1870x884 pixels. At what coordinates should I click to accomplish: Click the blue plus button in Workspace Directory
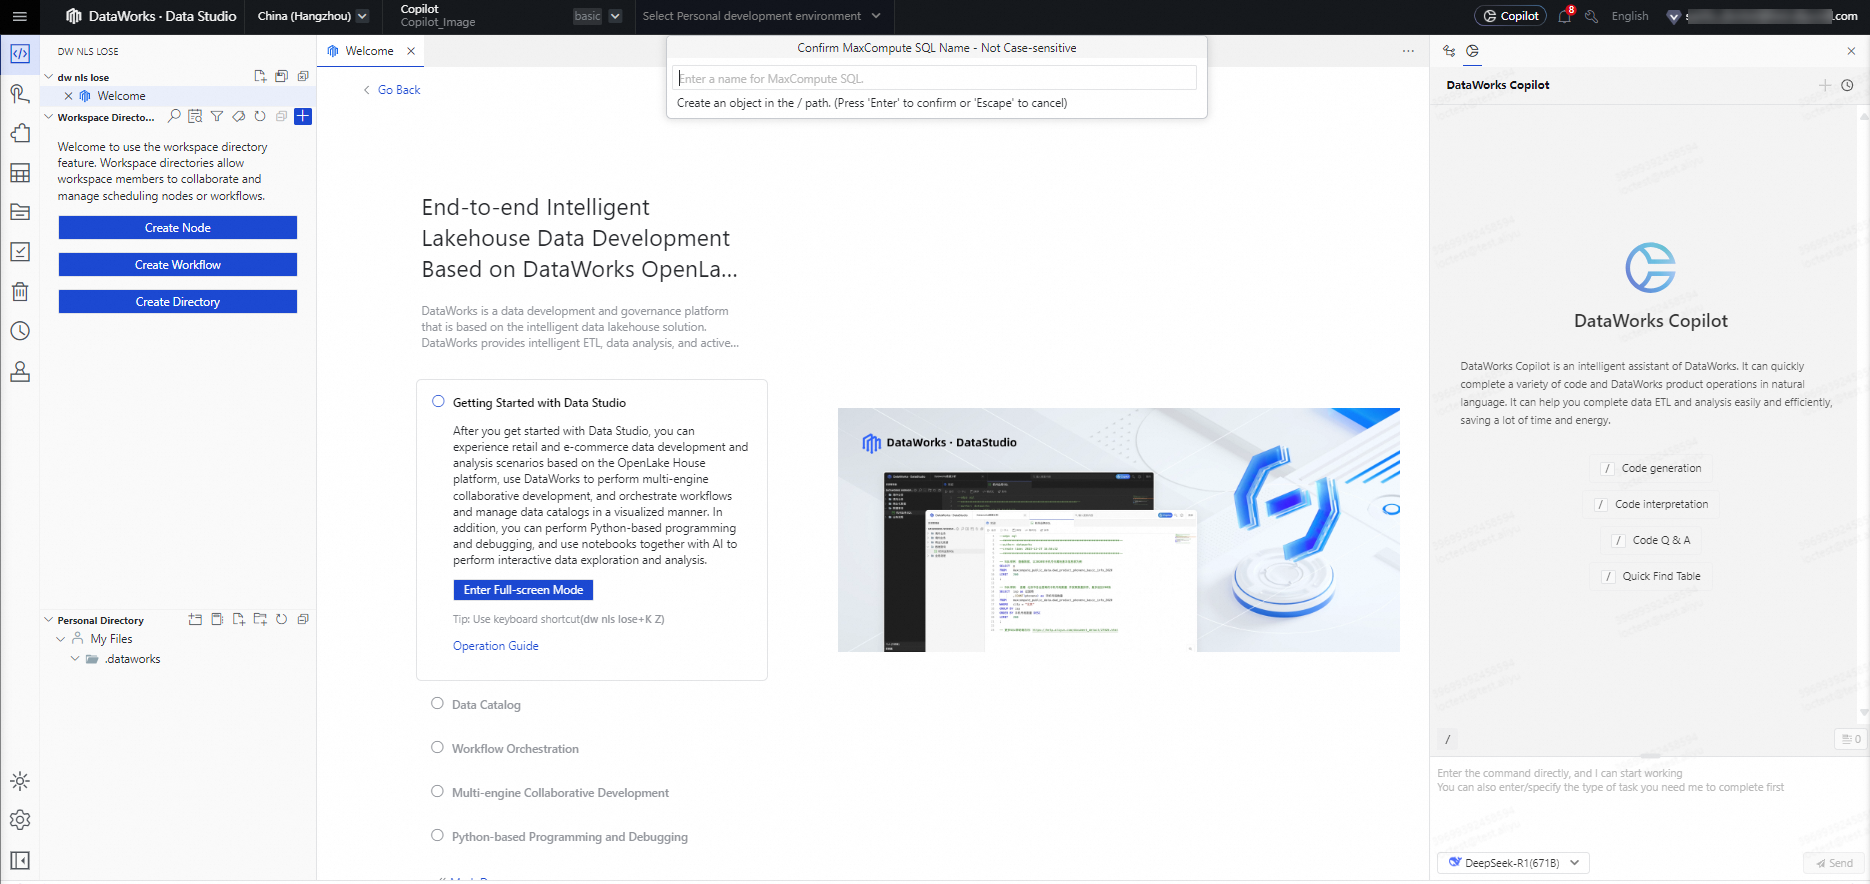(303, 116)
